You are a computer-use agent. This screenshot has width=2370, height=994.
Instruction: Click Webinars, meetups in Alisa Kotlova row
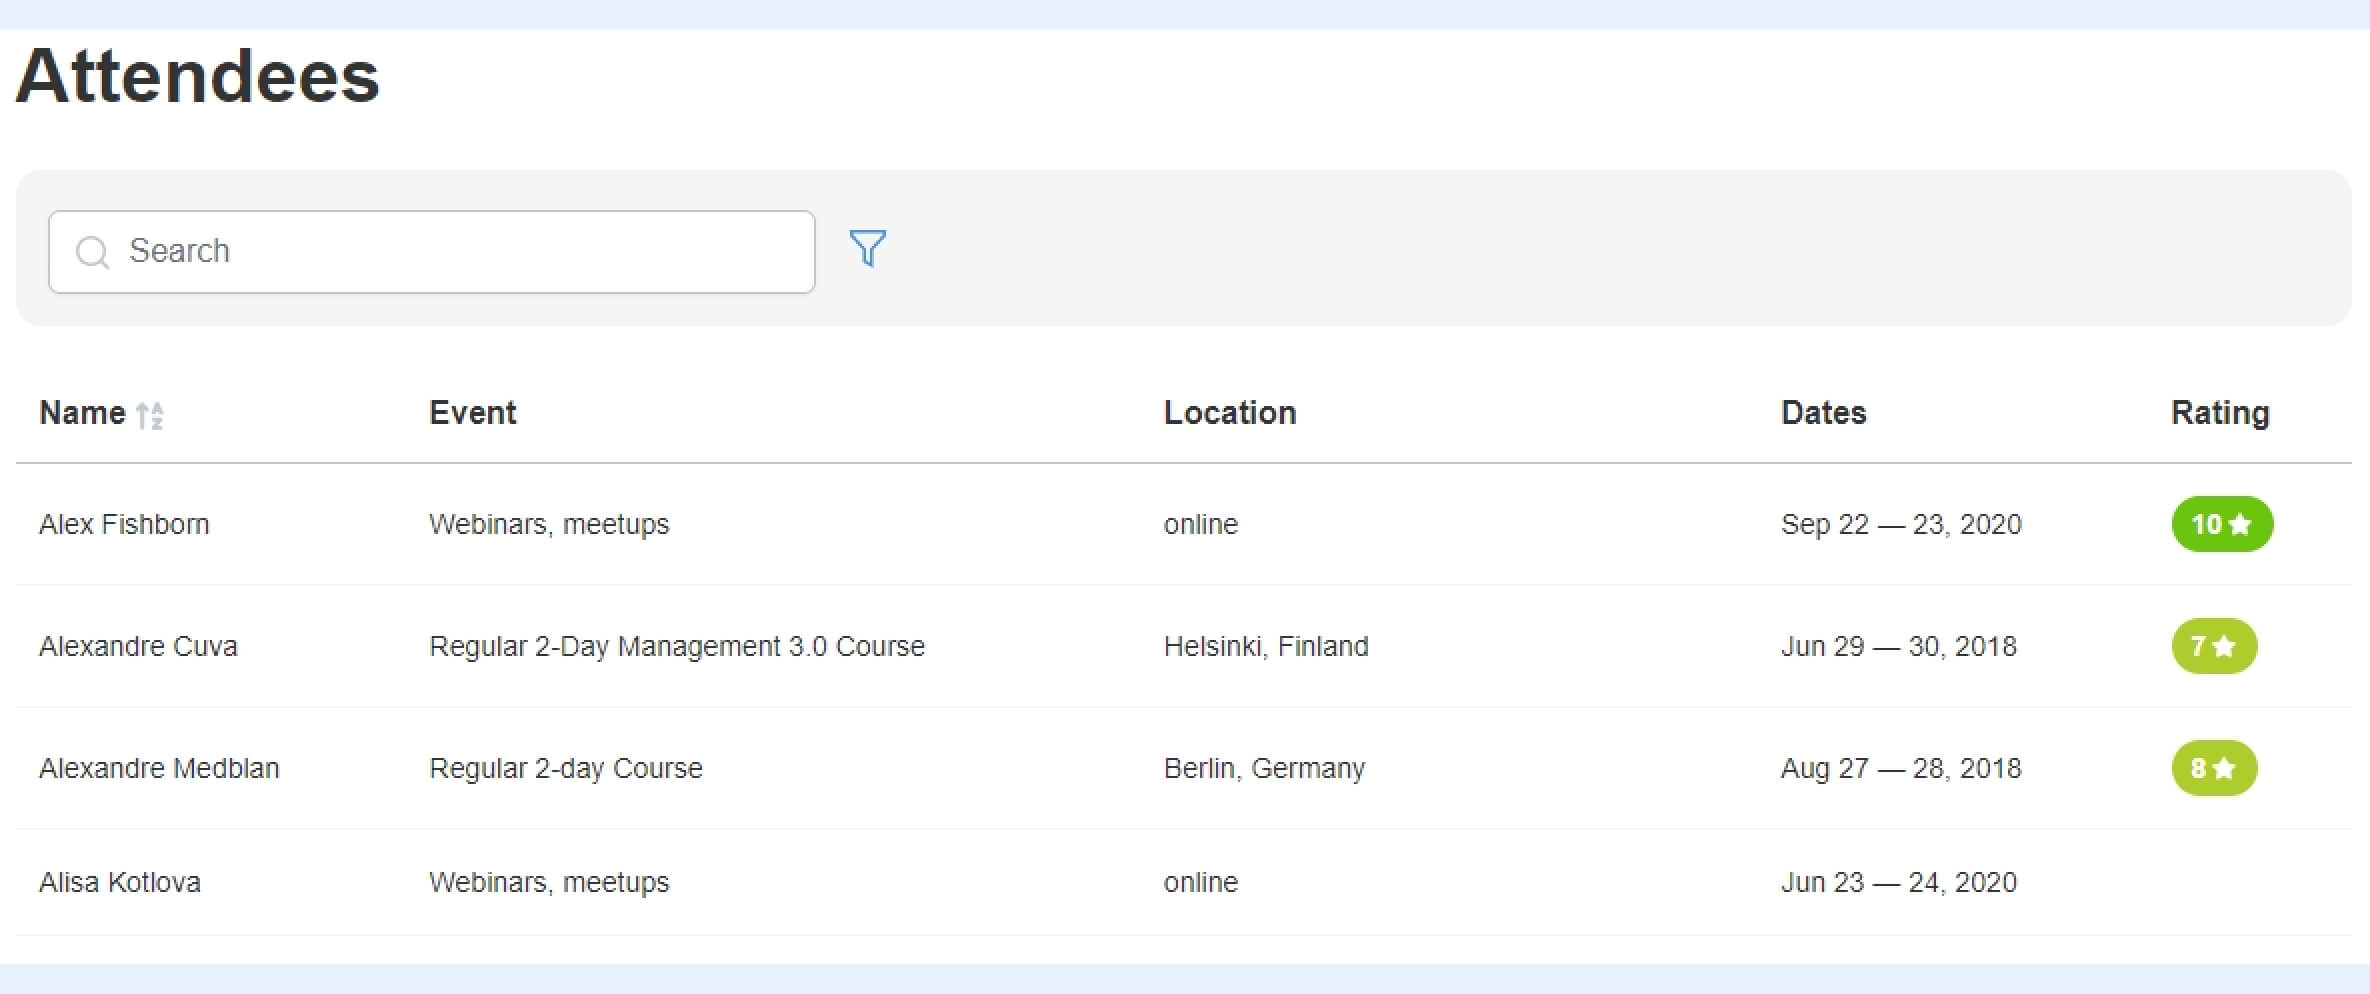pyautogui.click(x=549, y=882)
